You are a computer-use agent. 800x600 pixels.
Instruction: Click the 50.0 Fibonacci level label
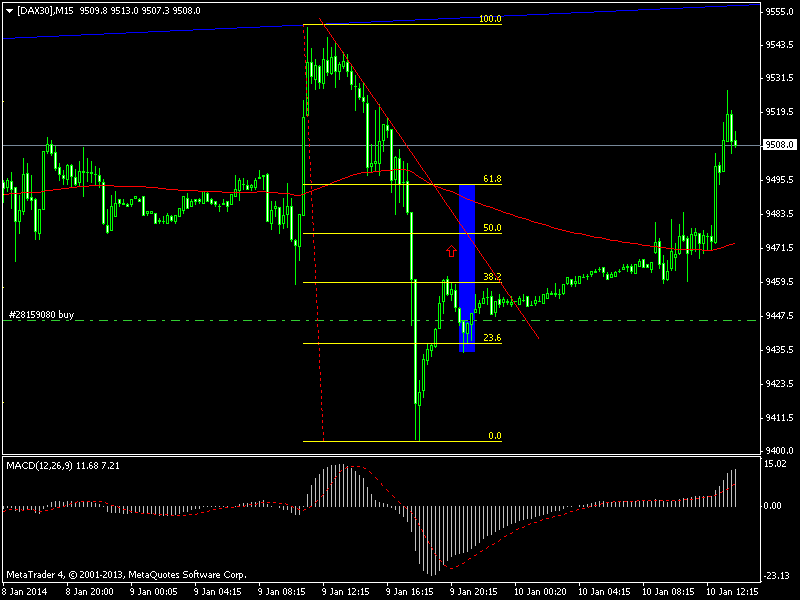click(491, 228)
